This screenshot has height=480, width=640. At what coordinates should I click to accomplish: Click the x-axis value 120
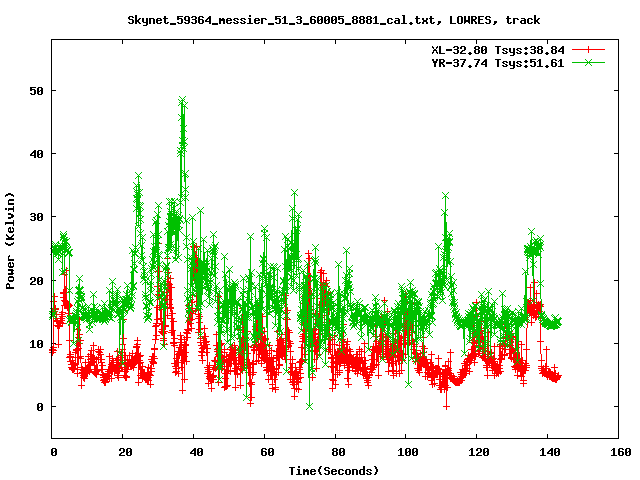(479, 452)
